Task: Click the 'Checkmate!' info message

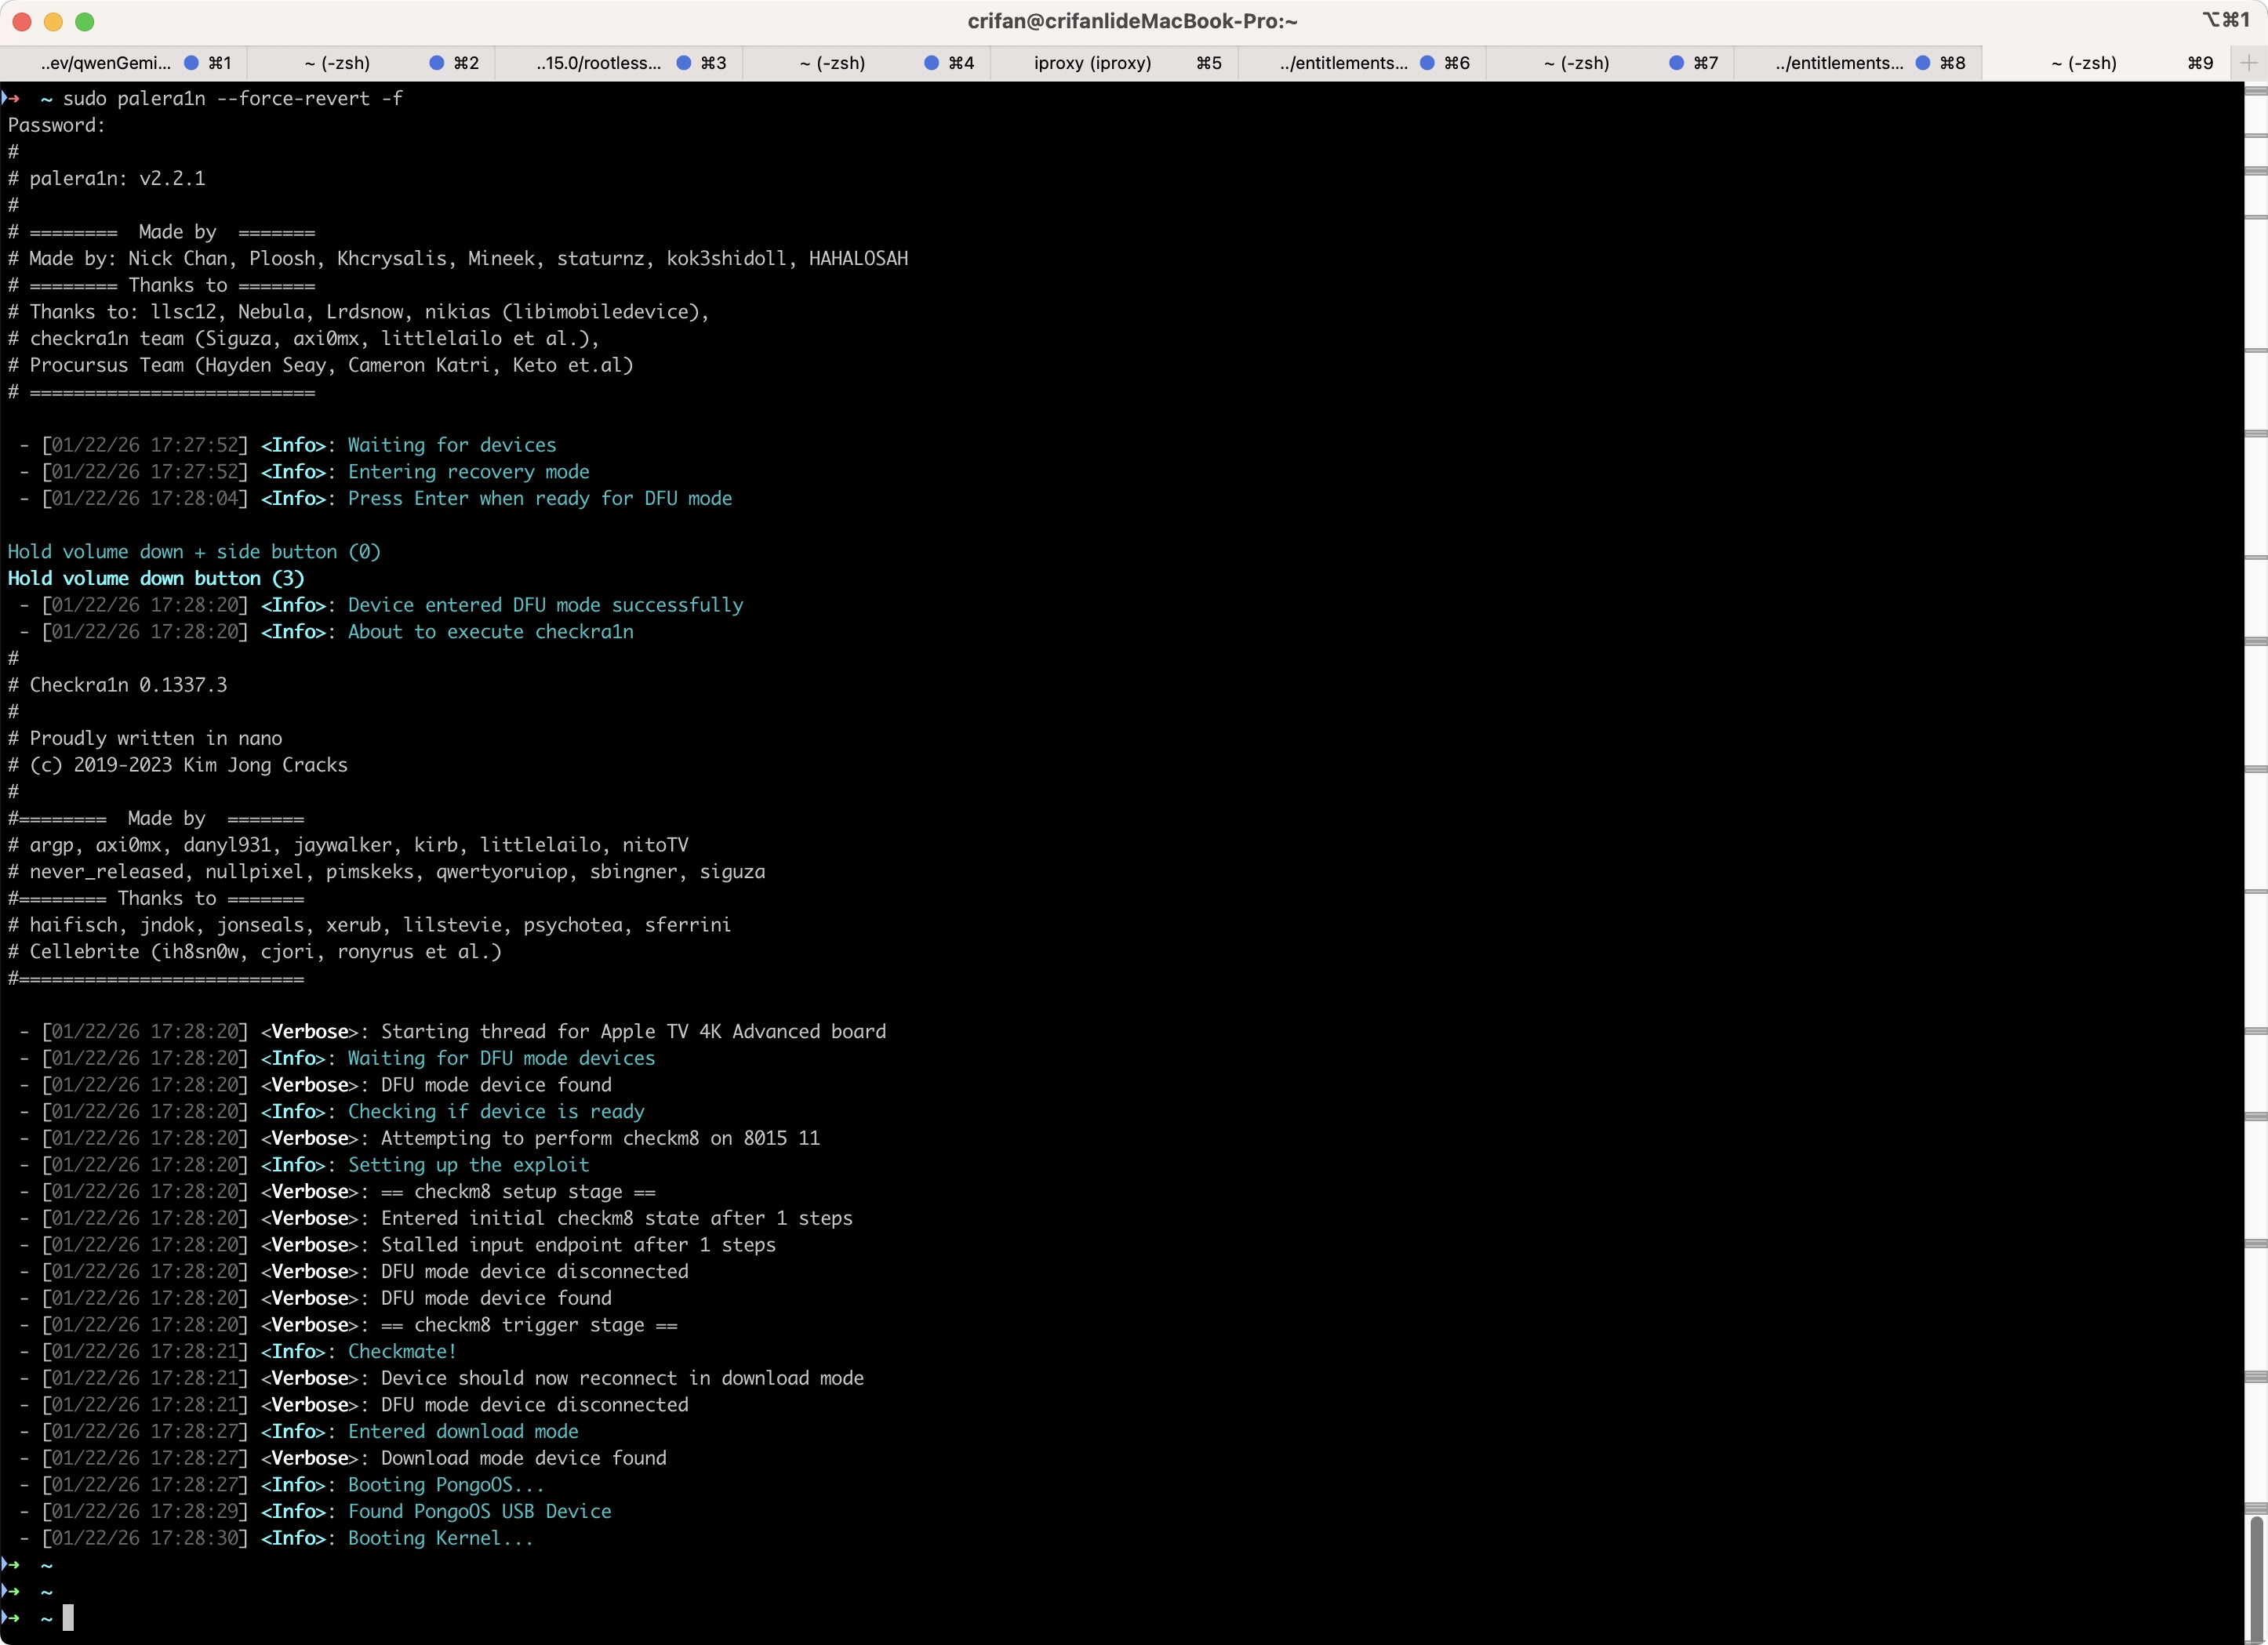Action: tap(402, 1351)
